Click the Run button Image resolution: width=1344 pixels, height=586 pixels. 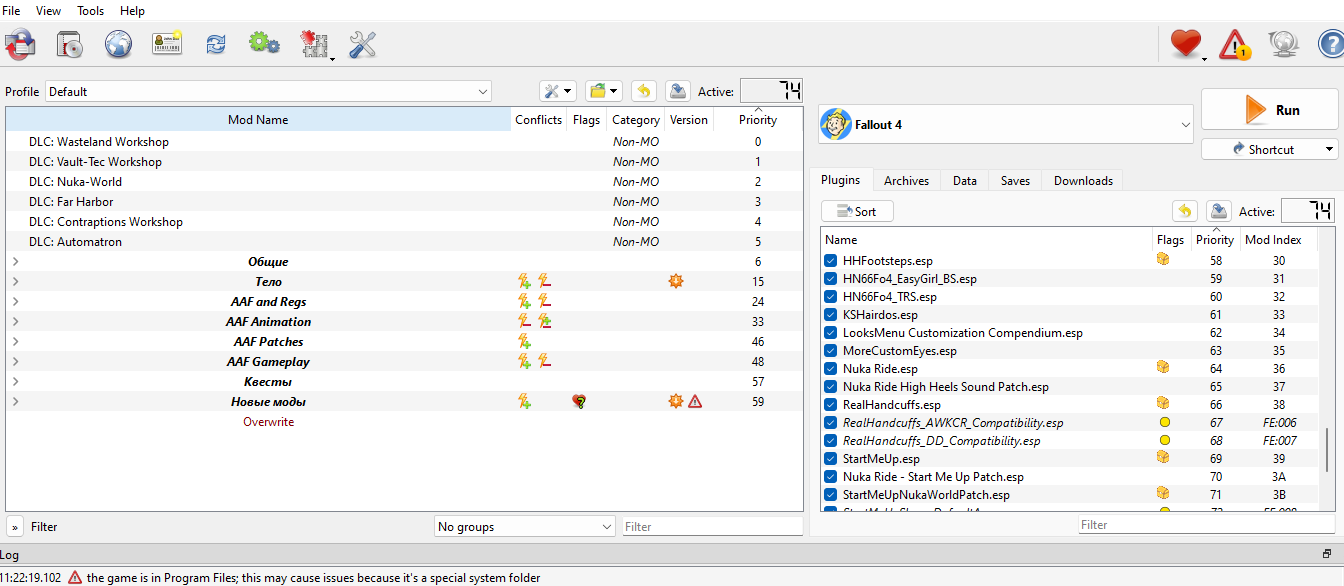1269,109
